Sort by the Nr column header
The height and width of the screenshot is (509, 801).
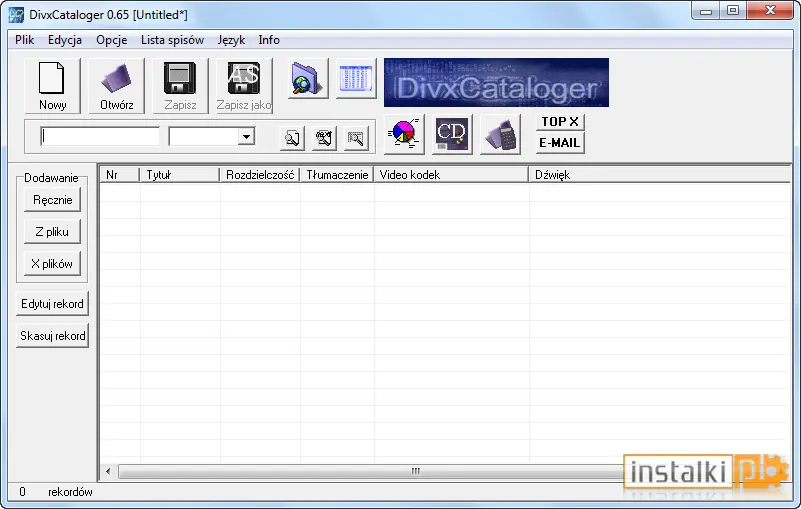[120, 175]
